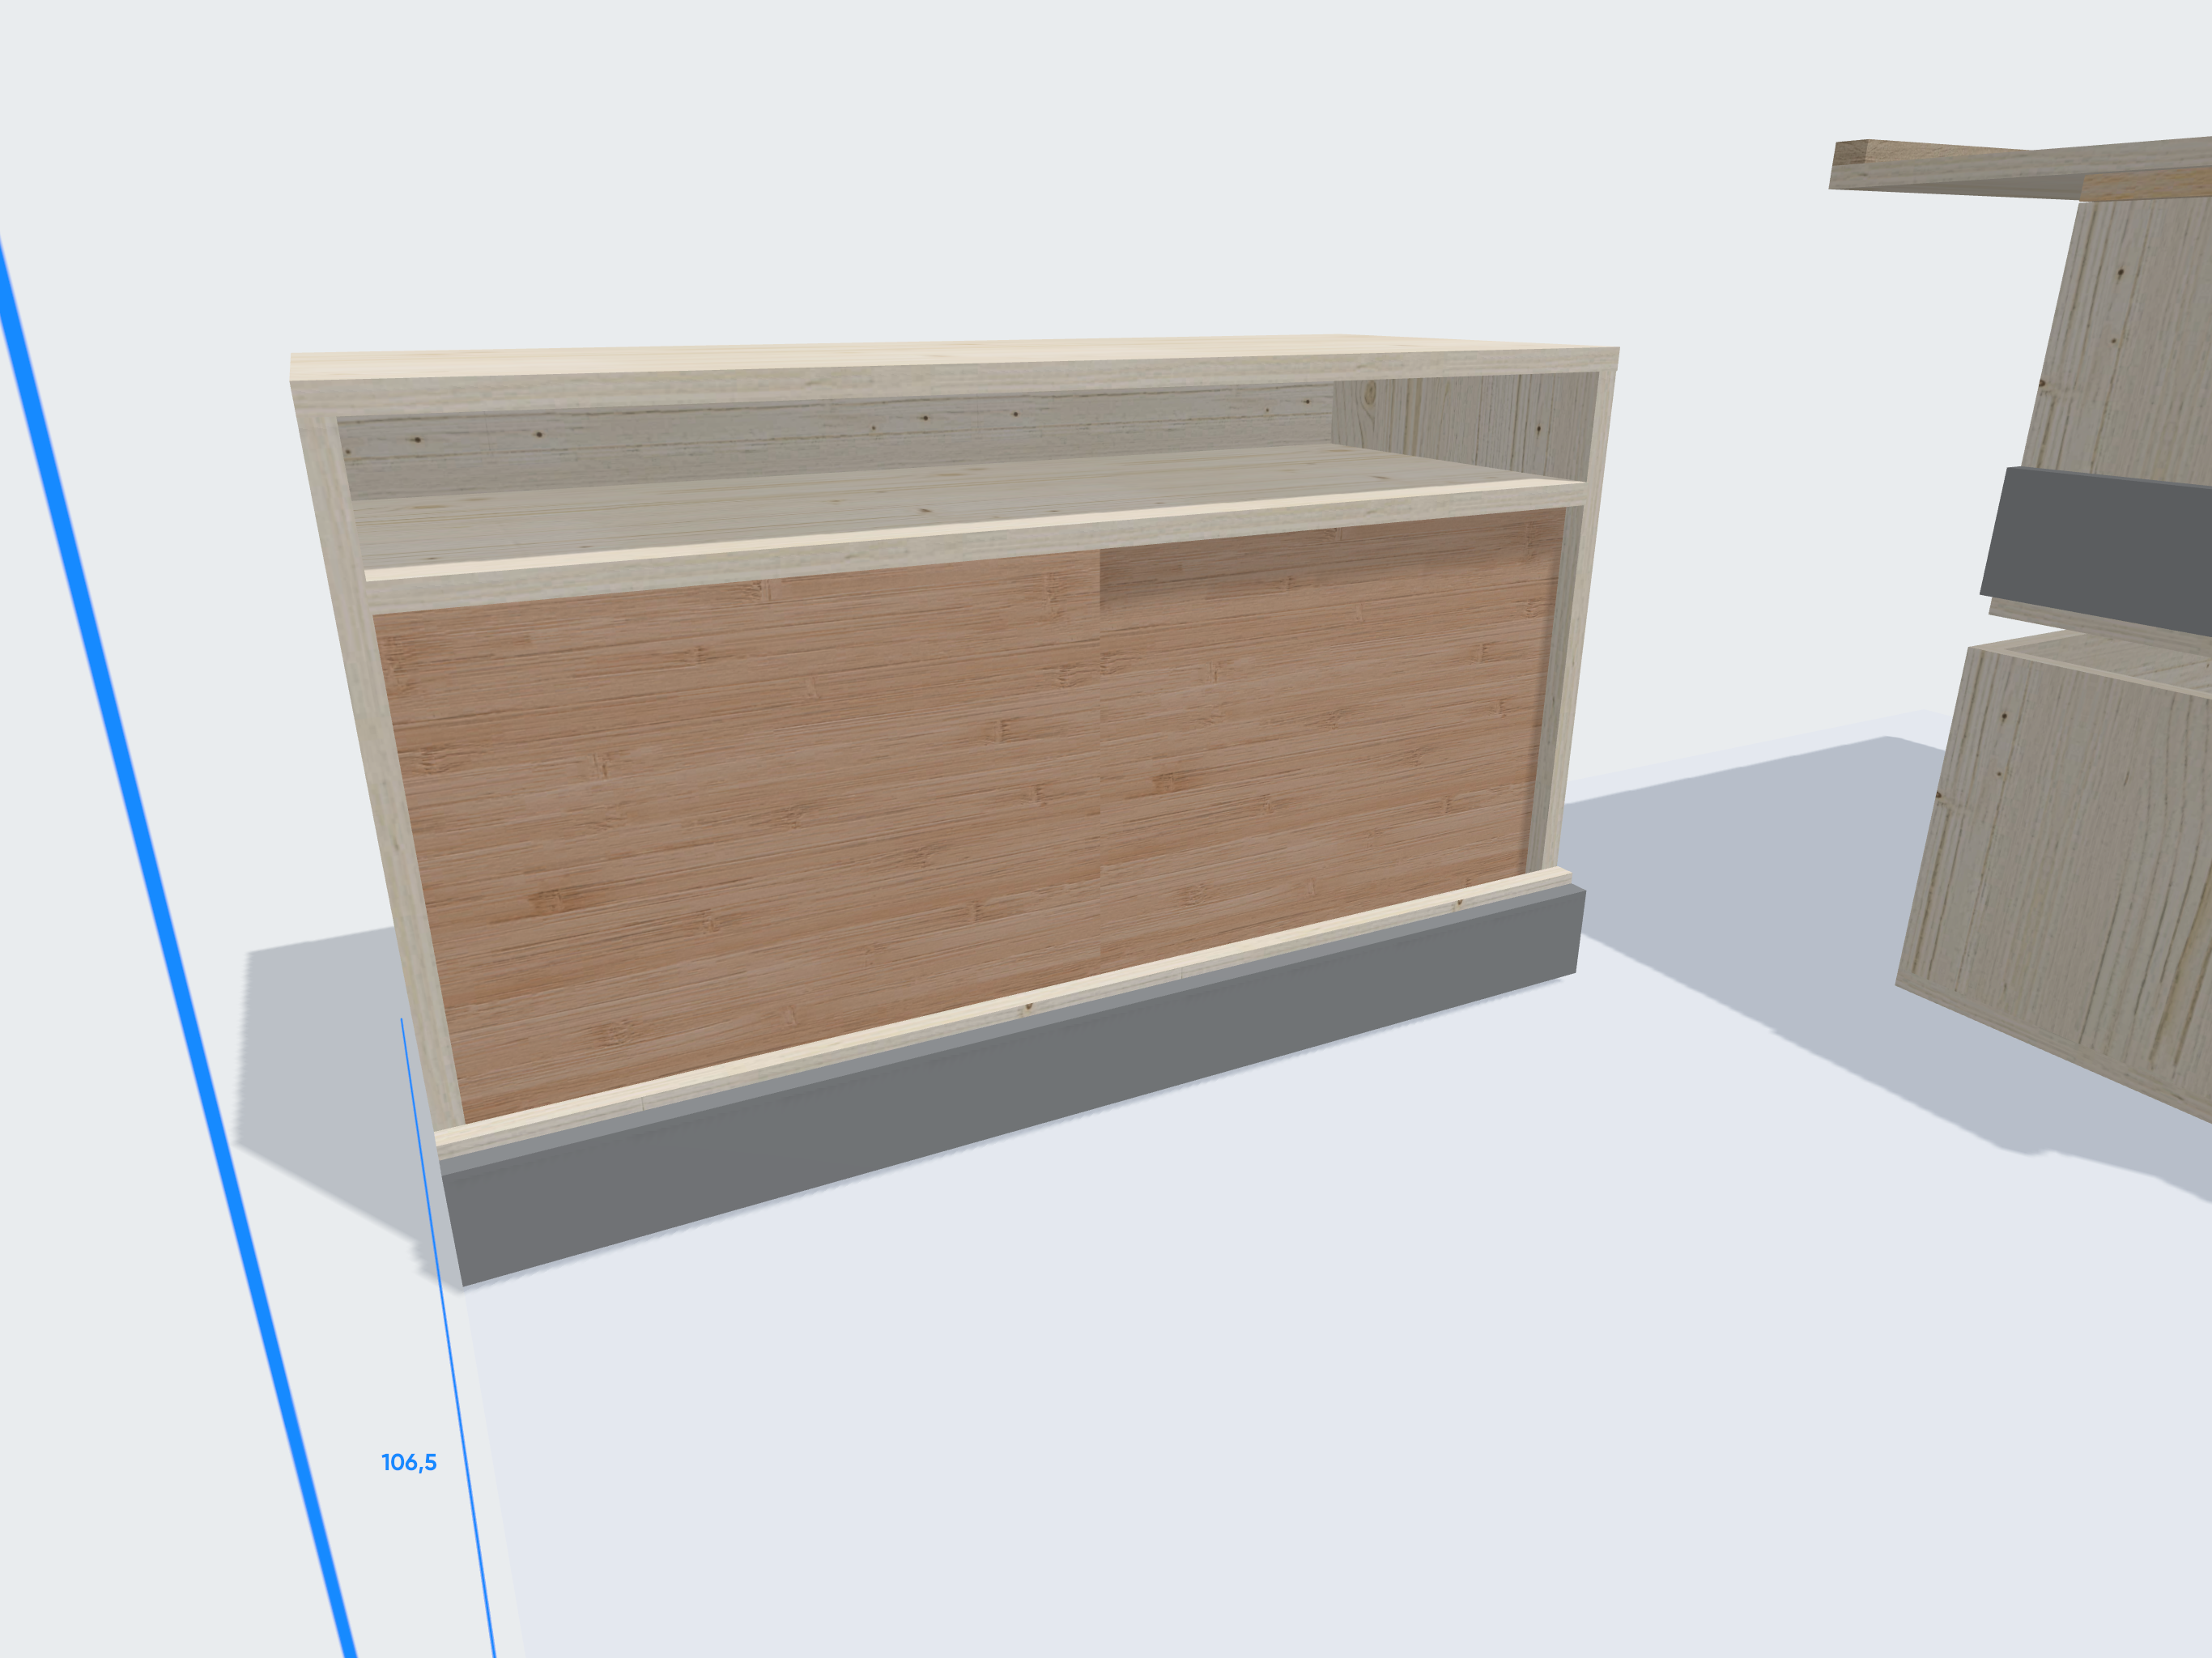This screenshot has height=1658, width=2212.
Task: Click the inner right wall of open compartment
Action: tap(1460, 420)
